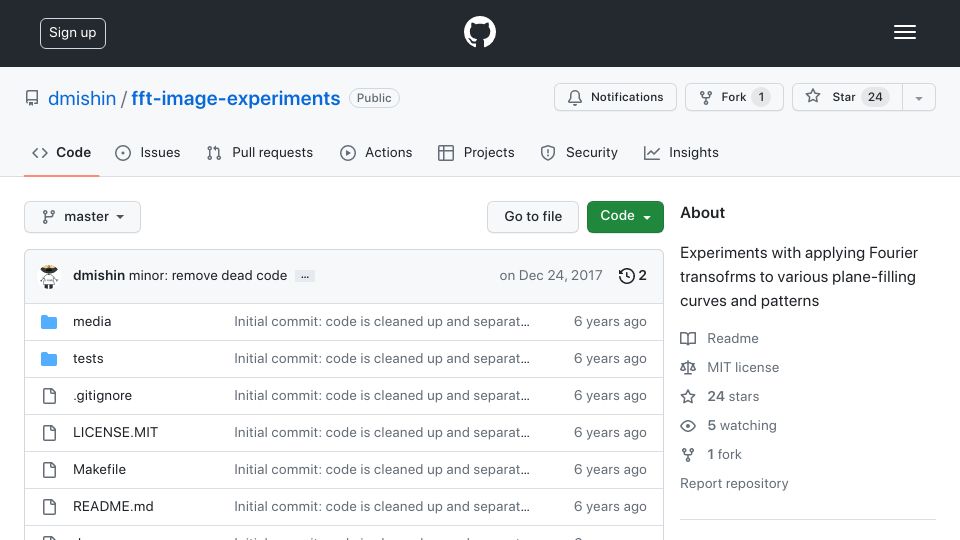Select the Code tab
The height and width of the screenshot is (540, 960).
tap(62, 152)
